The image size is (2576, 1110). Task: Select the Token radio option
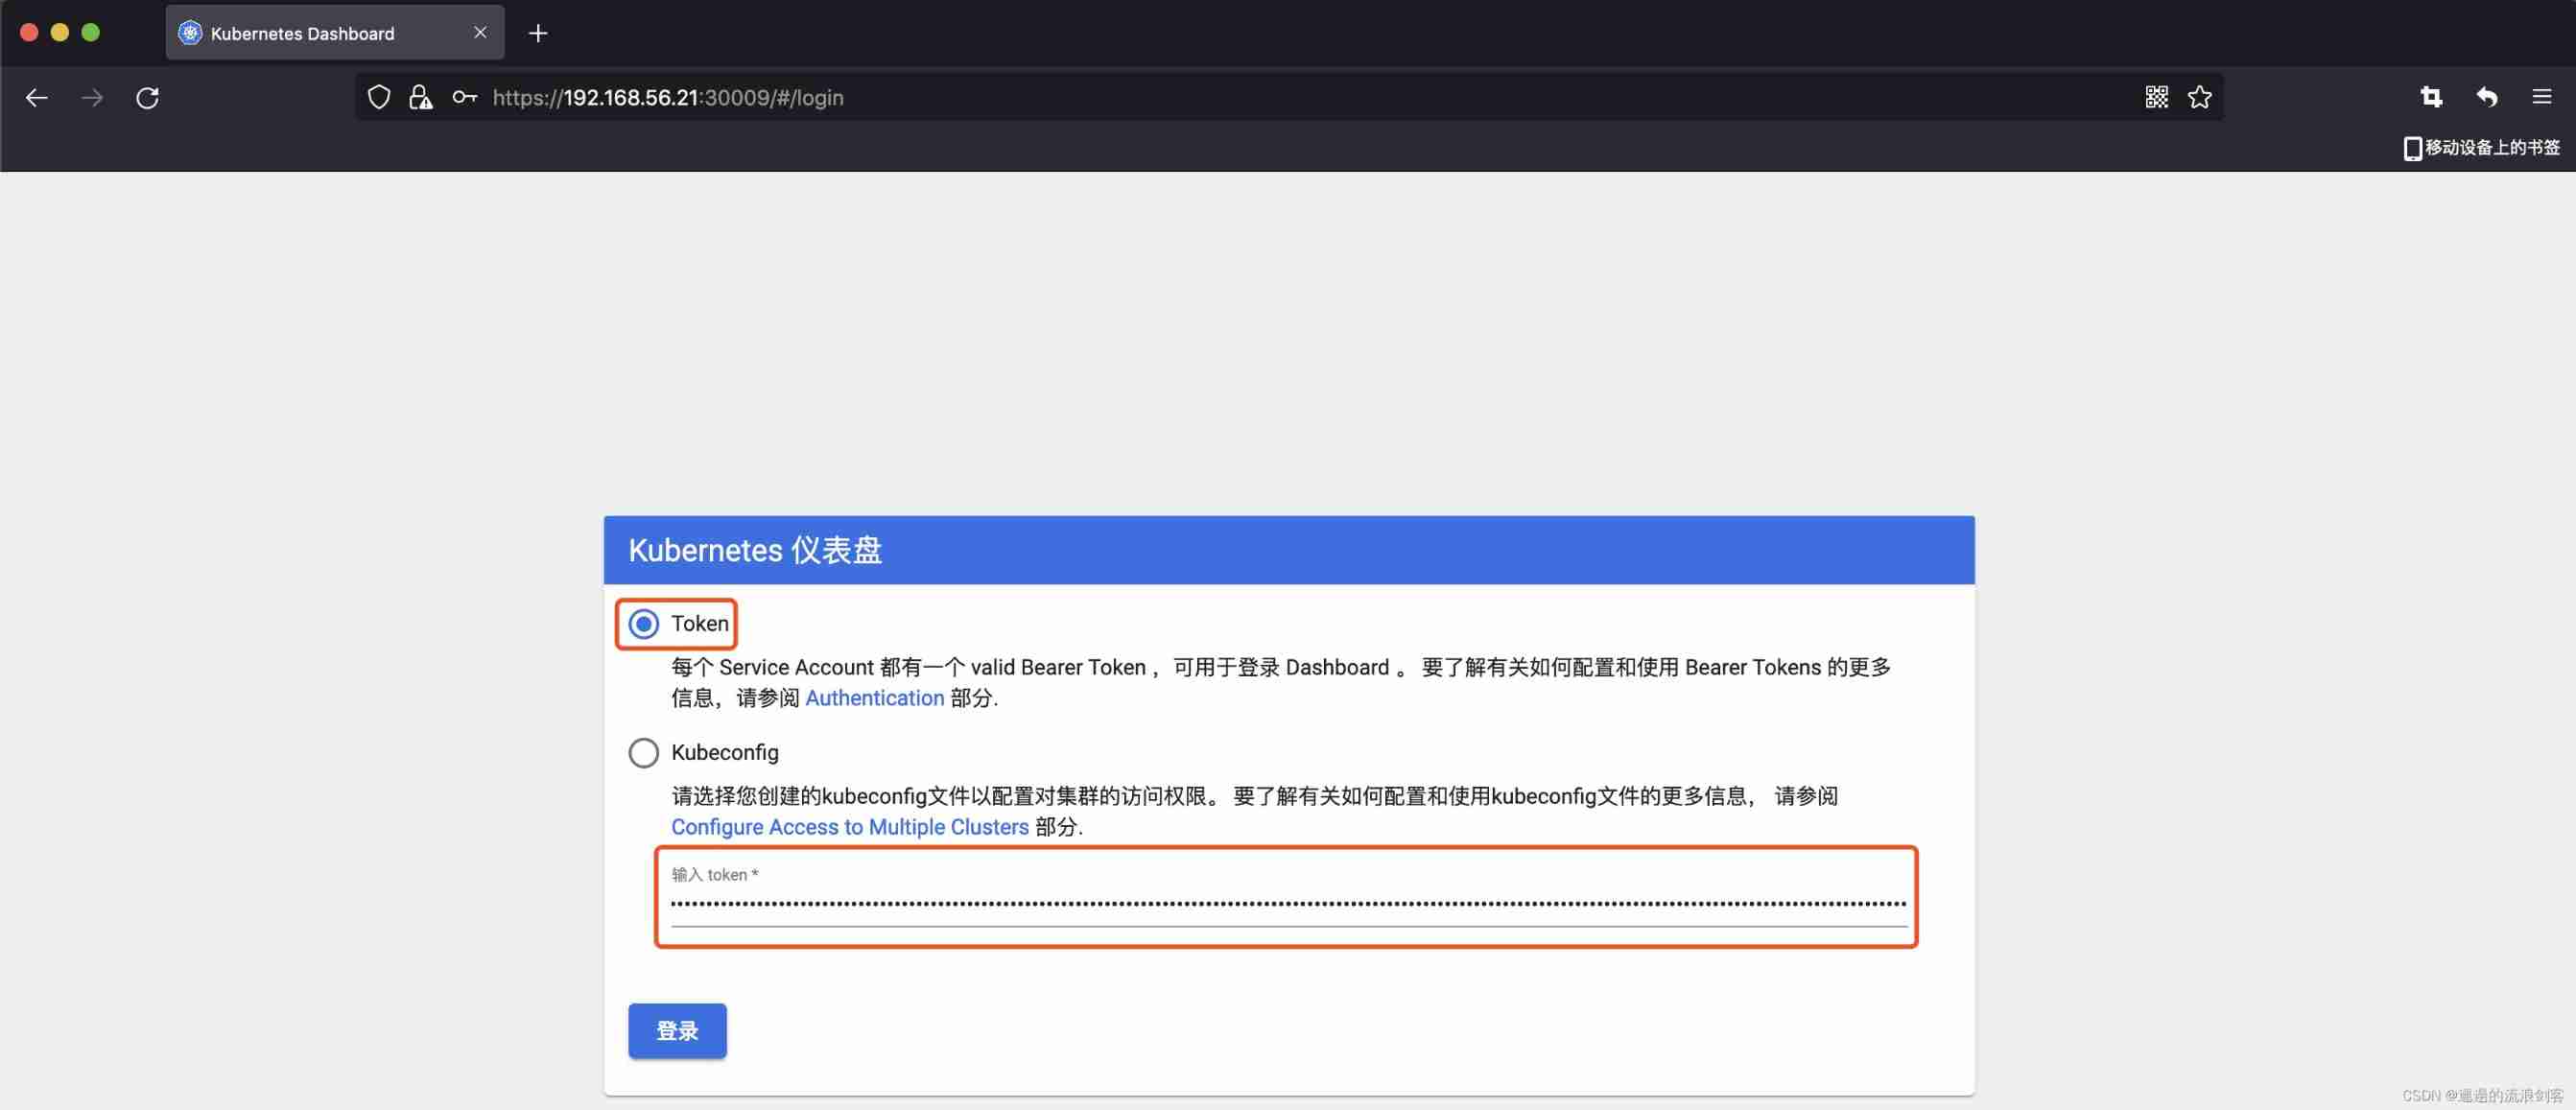[x=644, y=624]
